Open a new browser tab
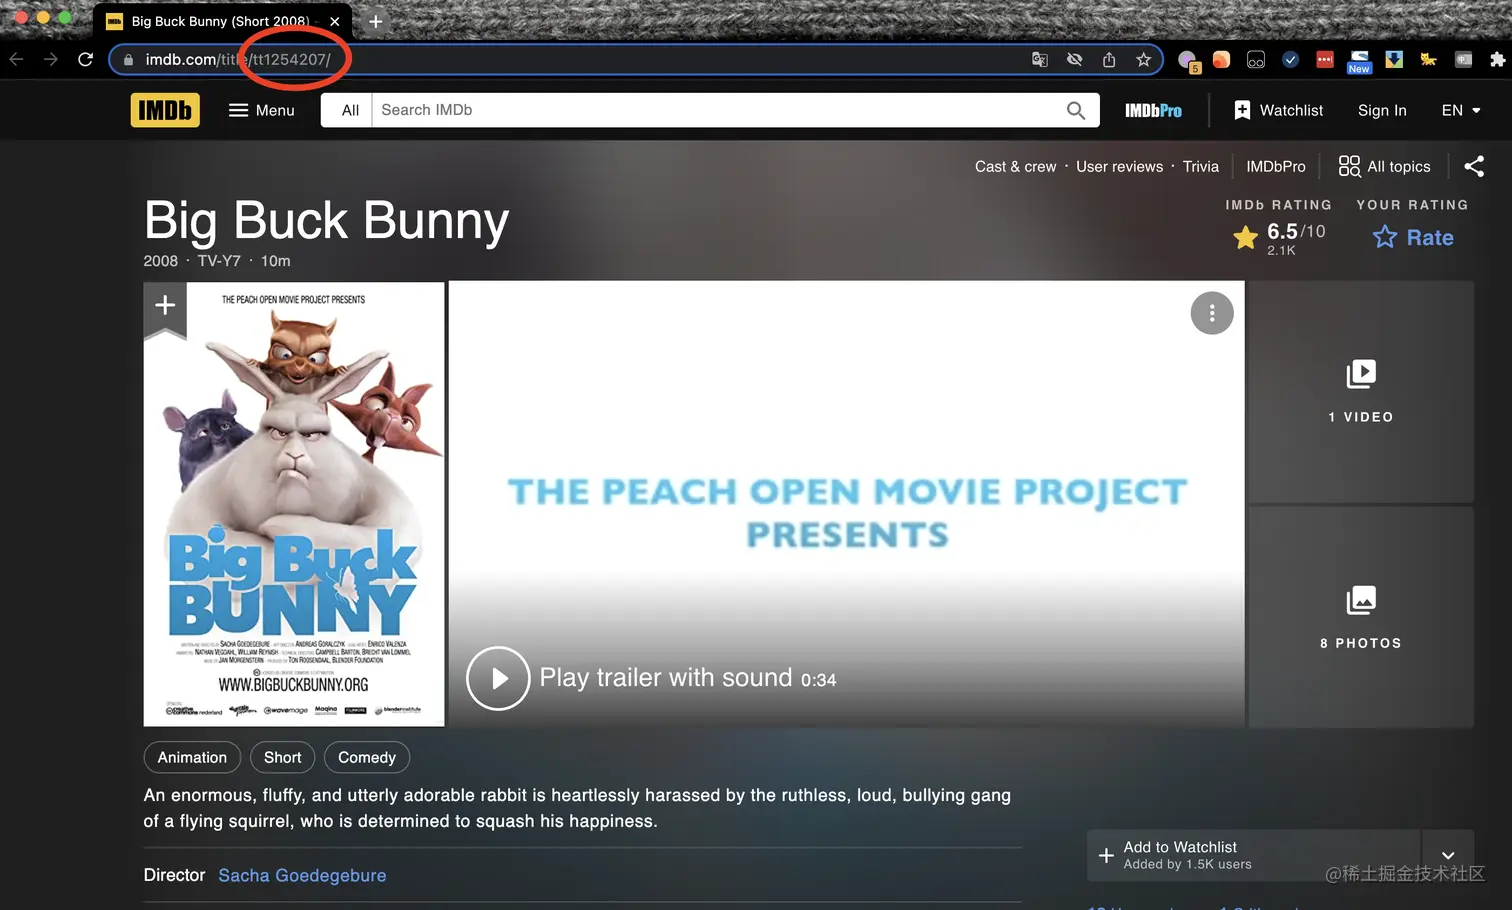 [x=376, y=21]
